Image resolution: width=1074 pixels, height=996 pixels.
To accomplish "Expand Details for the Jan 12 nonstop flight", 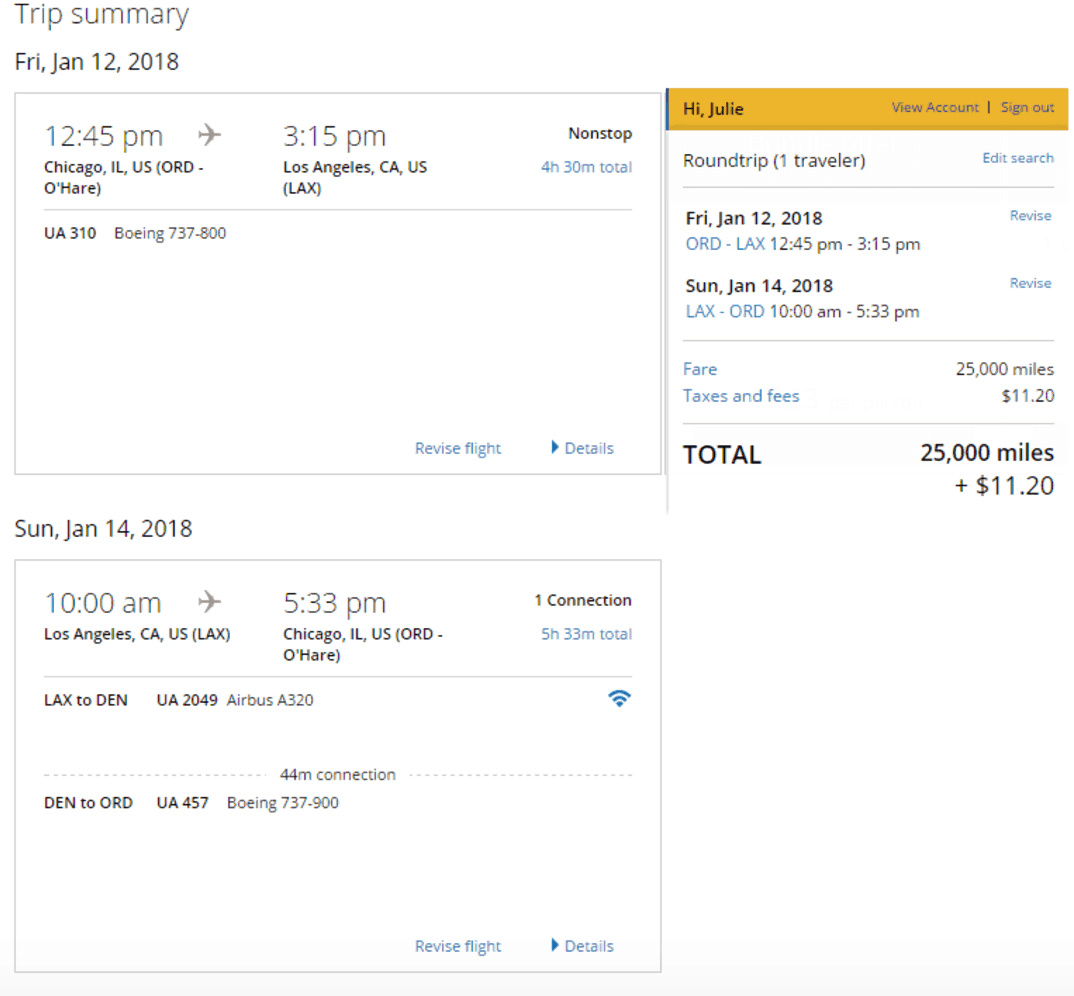I will pyautogui.click(x=582, y=448).
